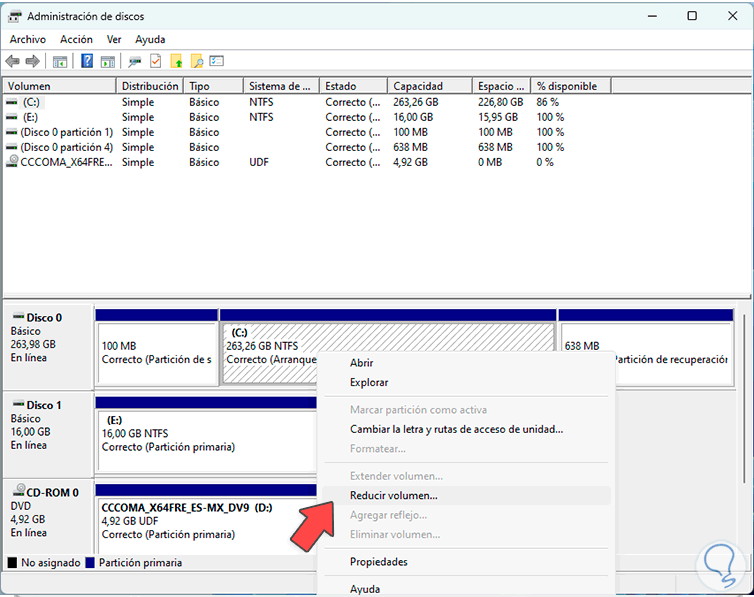Click the 15,95 GB free space cell
Viewport: 754px width, 597px height.
[x=498, y=117]
